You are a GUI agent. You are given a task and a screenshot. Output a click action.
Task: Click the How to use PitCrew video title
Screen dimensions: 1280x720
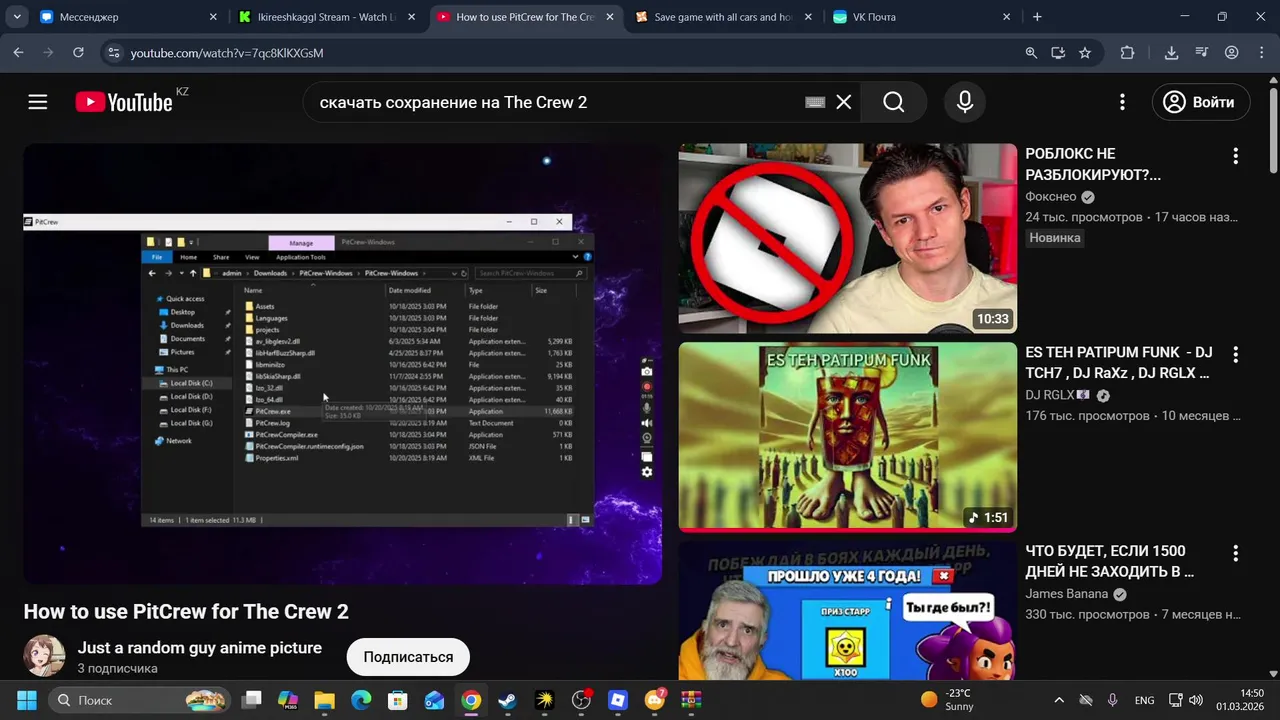pos(186,612)
